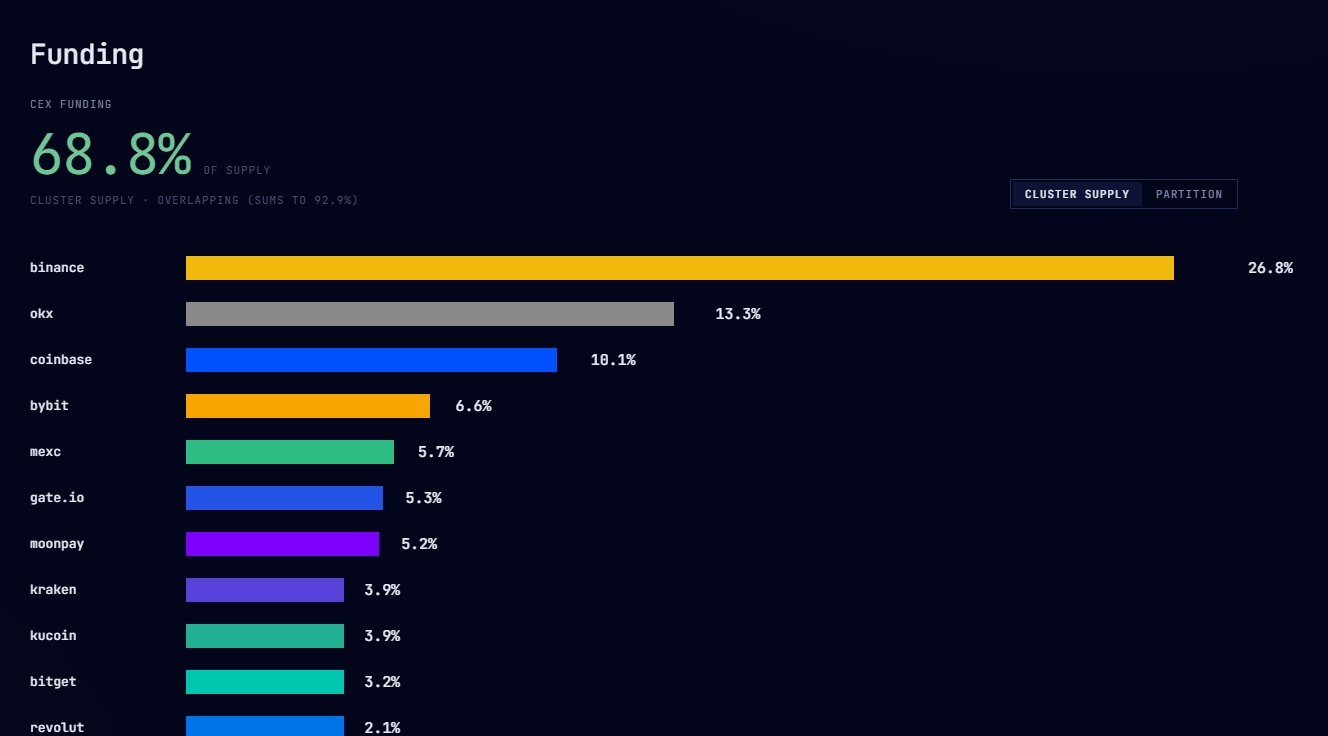Click the bitget row's bar
1328x736 pixels.
265,682
